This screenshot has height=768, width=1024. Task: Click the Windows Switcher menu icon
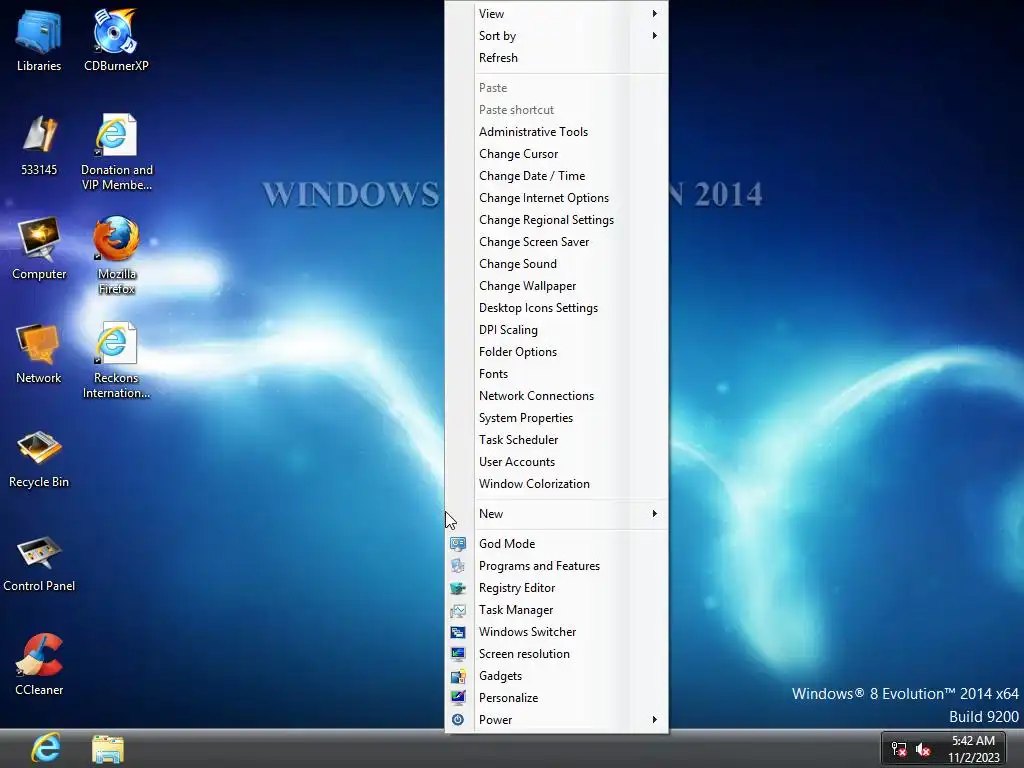[458, 632]
